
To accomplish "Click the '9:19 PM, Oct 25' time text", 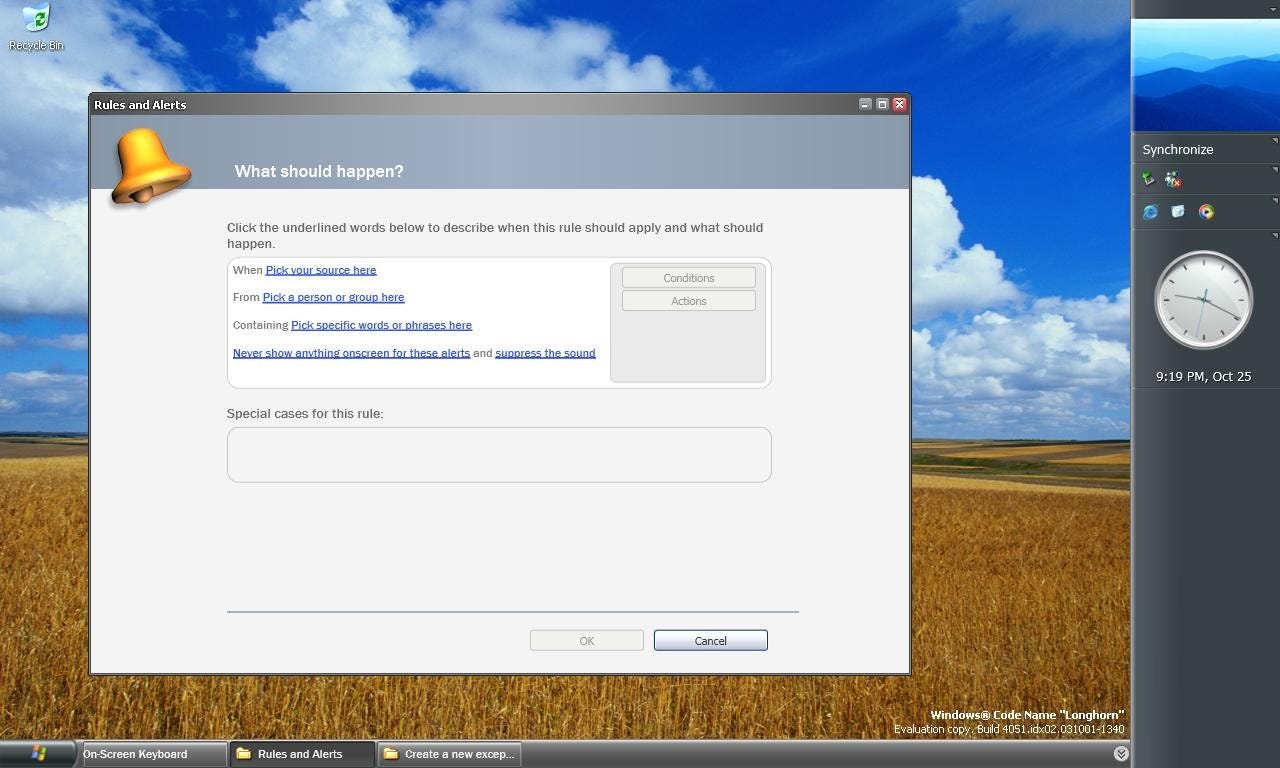I will pos(1203,377).
